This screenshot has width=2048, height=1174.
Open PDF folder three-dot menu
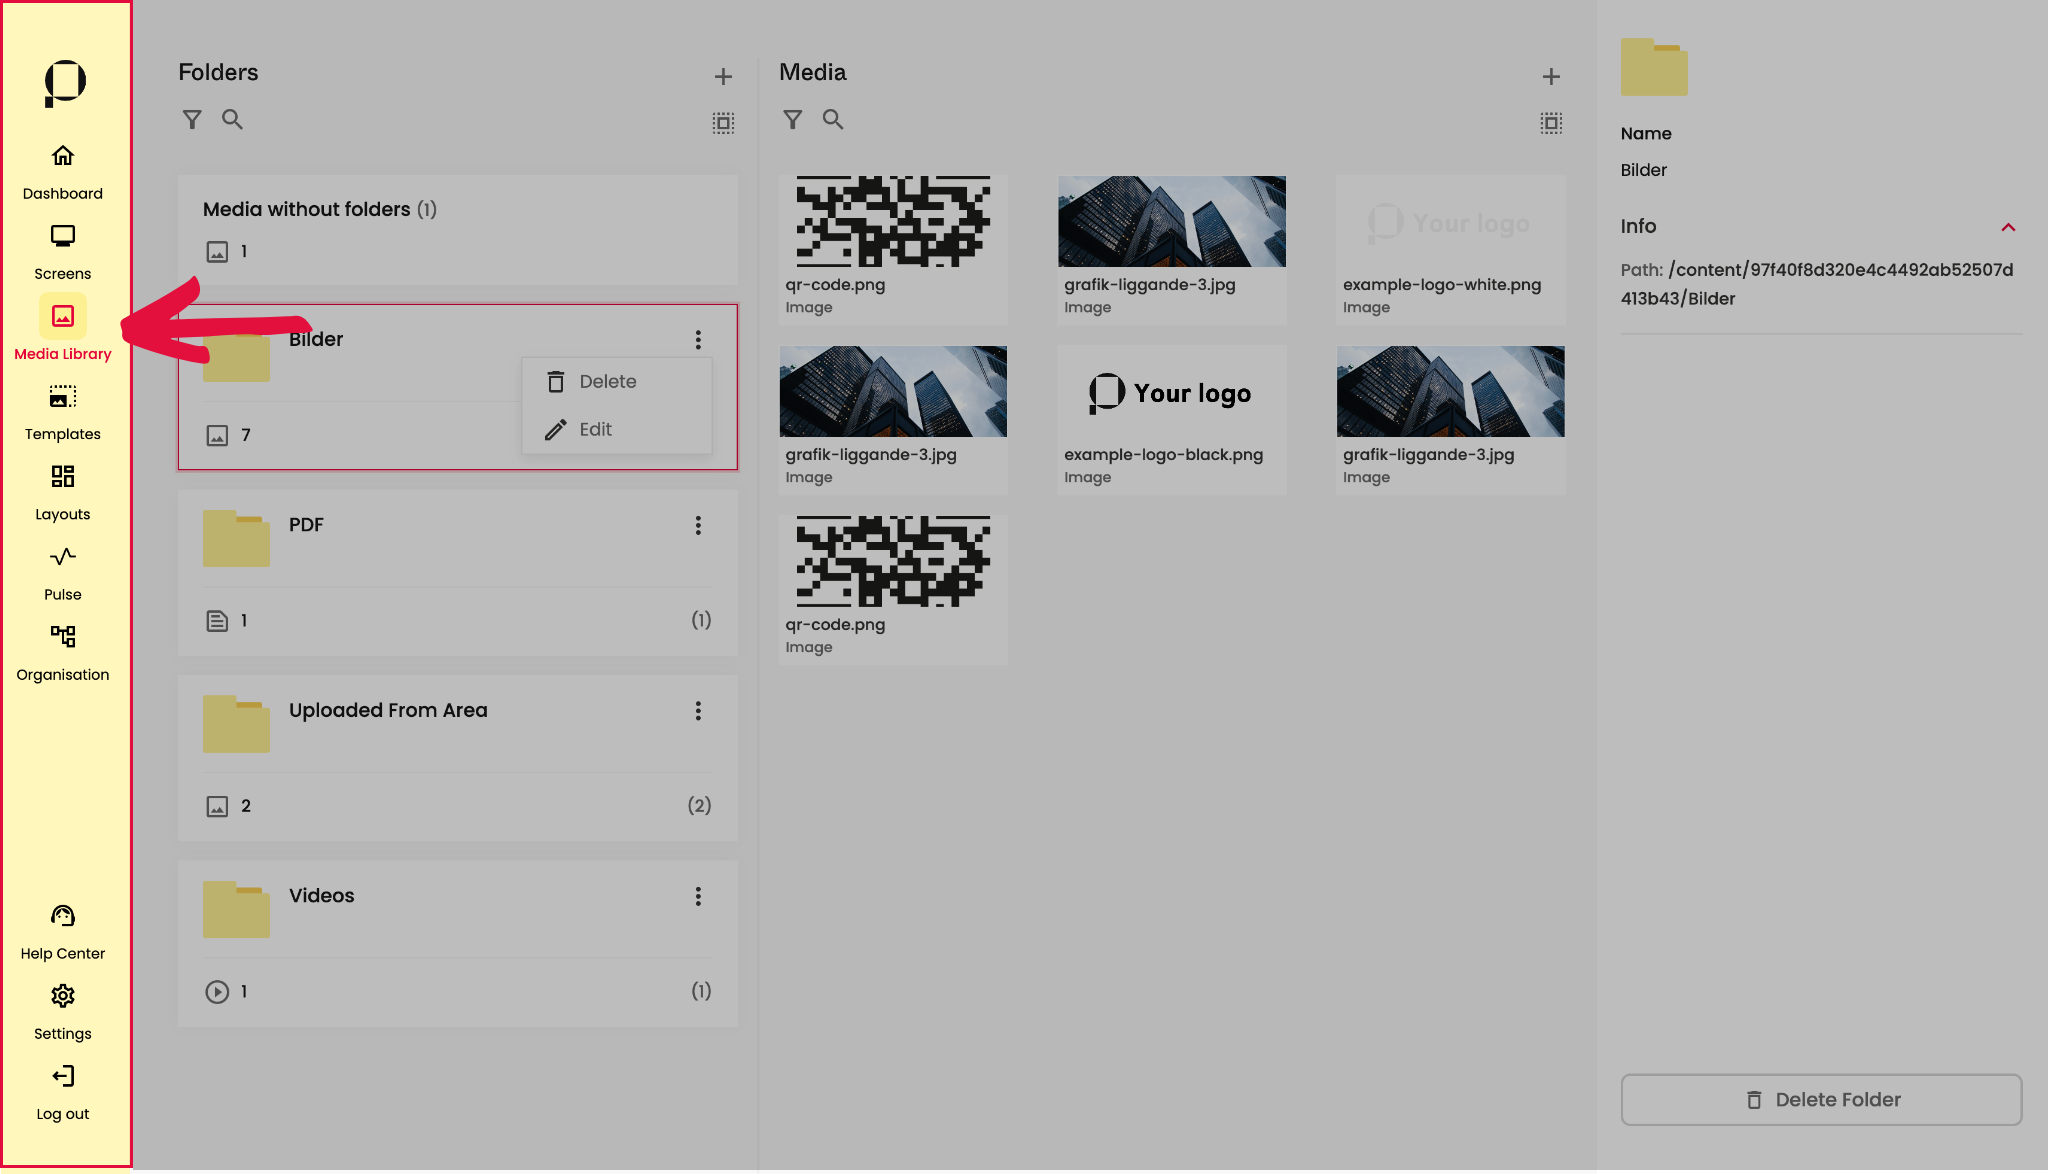pyautogui.click(x=698, y=526)
